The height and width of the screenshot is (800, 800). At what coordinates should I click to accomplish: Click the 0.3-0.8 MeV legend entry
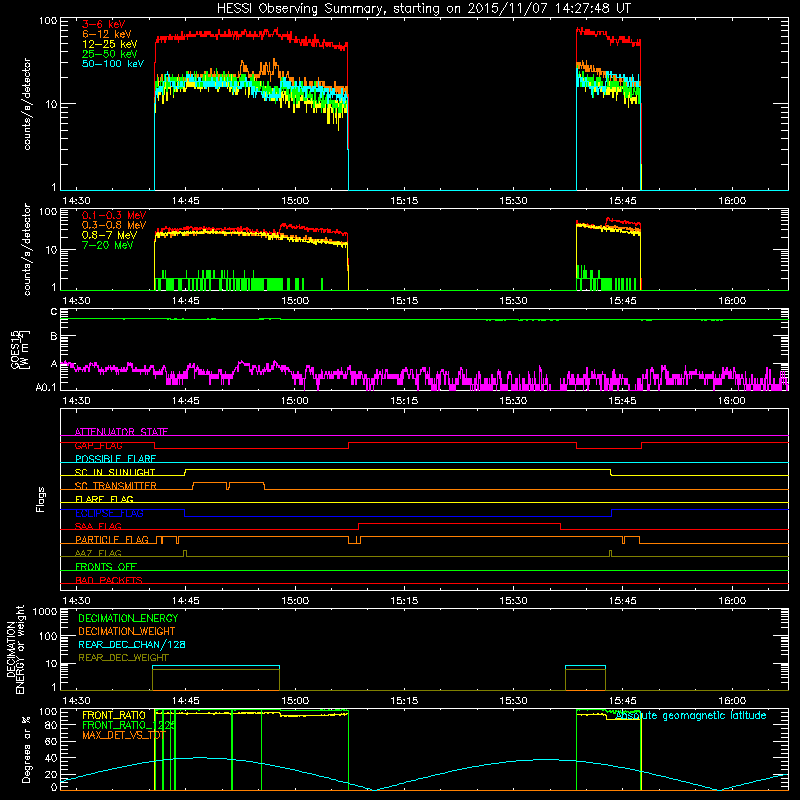(114, 225)
